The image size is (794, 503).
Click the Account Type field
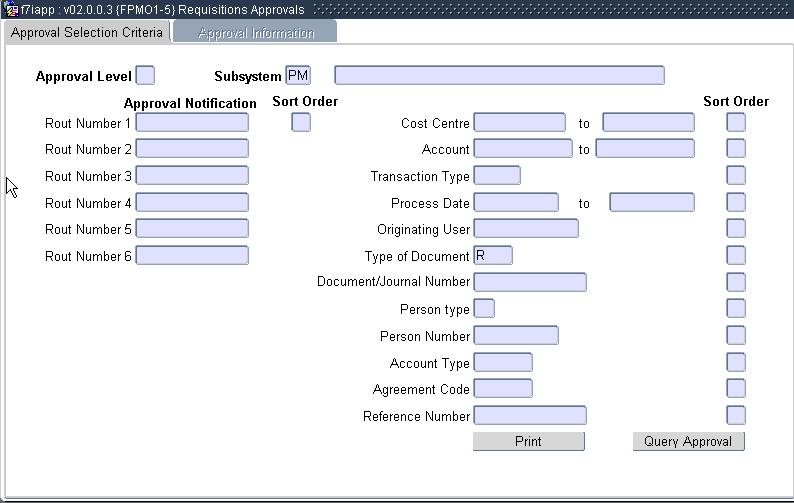503,363
